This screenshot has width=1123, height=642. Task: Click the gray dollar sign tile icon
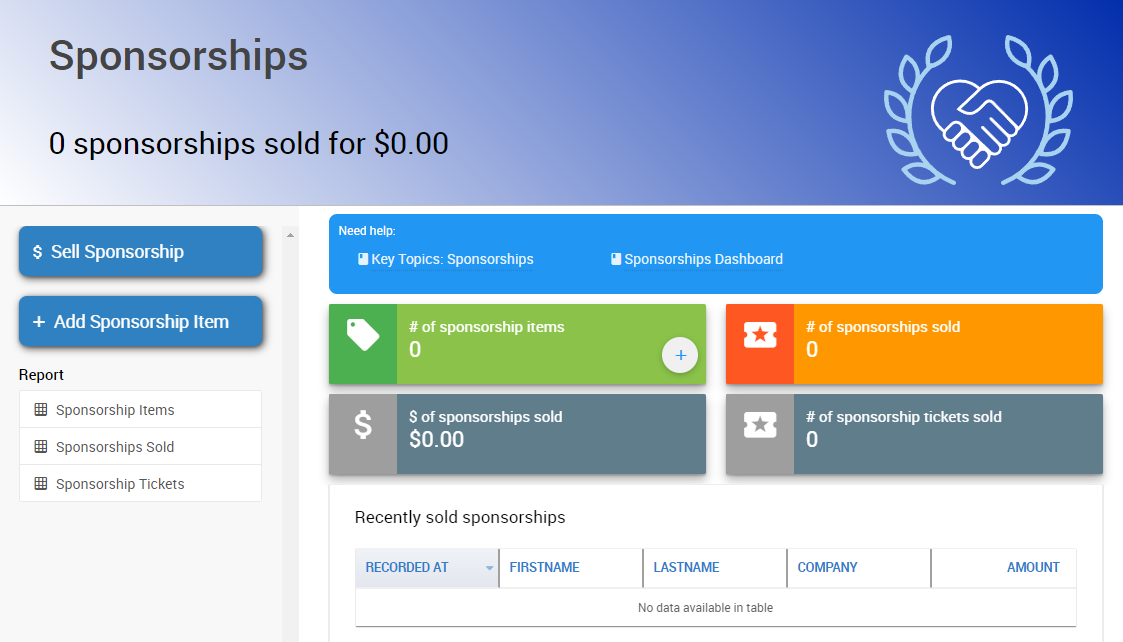[362, 425]
